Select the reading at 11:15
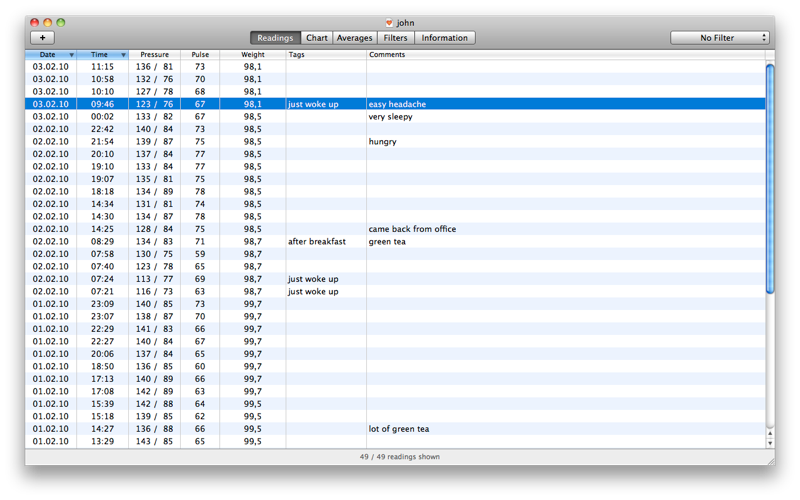 coord(395,67)
